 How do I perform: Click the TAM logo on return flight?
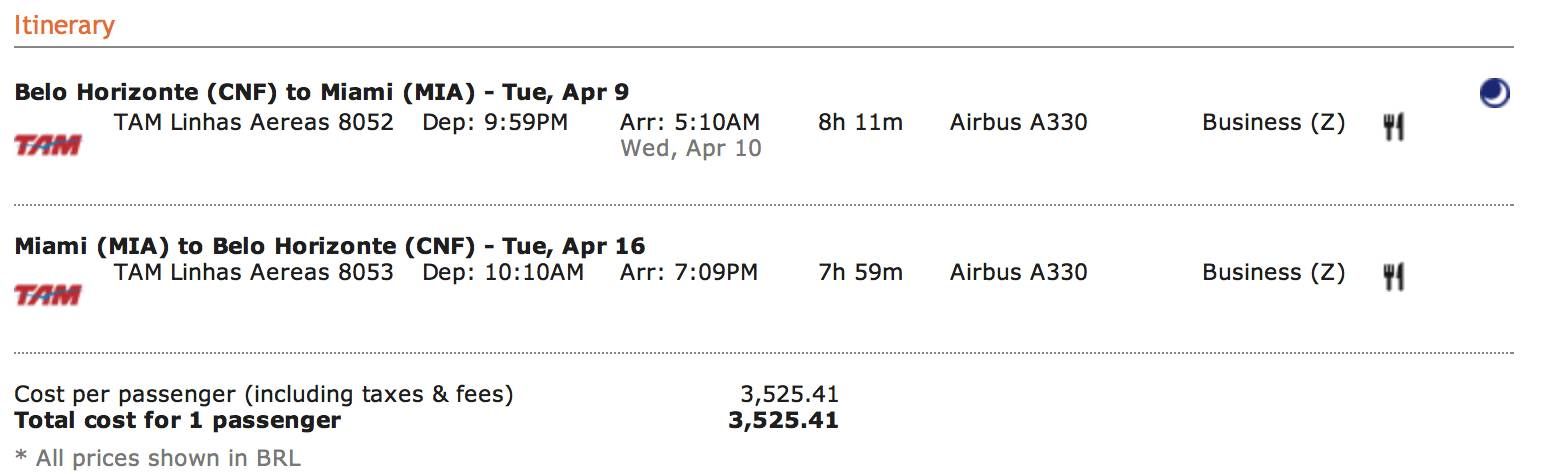[x=48, y=295]
